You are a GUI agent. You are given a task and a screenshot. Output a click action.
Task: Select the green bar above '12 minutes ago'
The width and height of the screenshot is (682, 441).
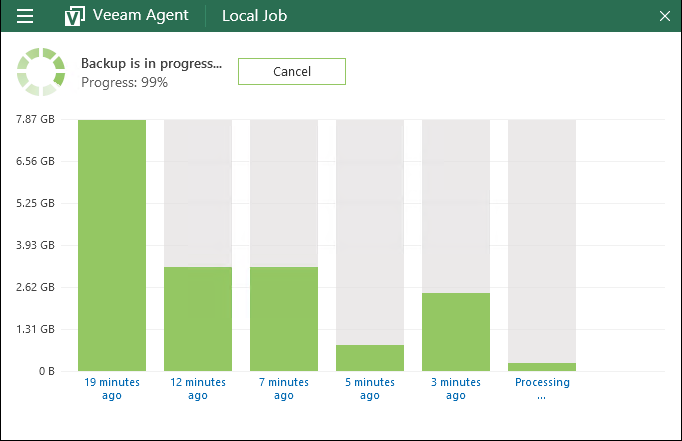coord(198,318)
